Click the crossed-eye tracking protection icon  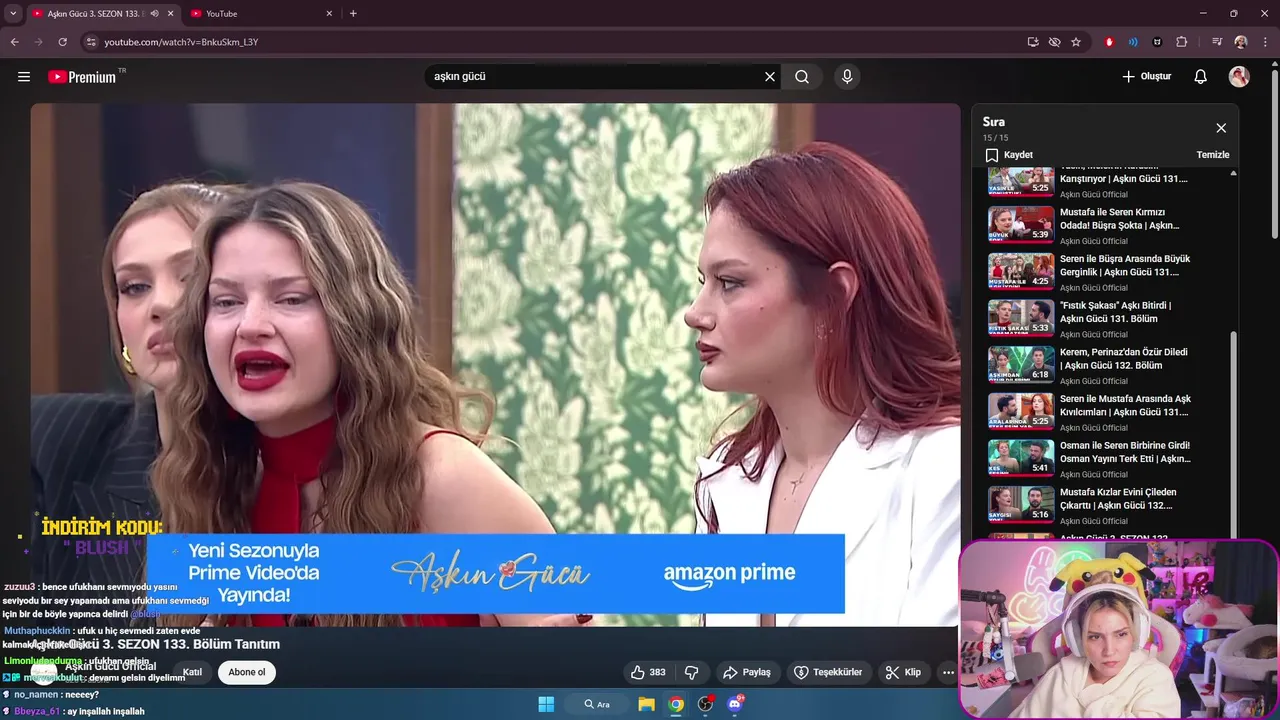point(1054,42)
